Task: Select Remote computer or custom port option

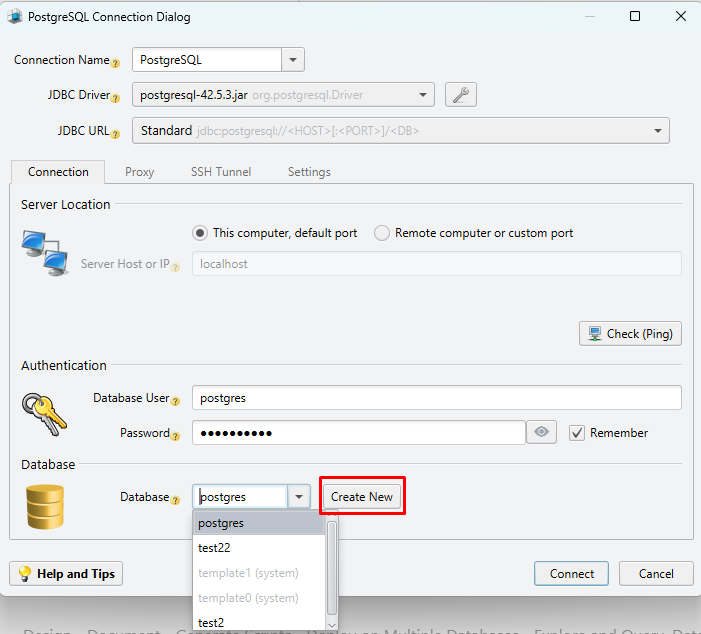Action: coord(474,233)
